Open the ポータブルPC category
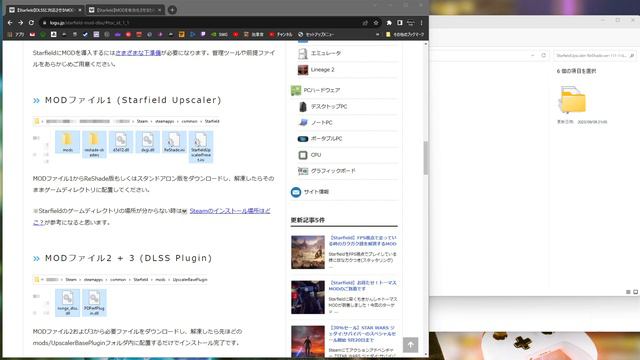640x360 pixels. (x=327, y=138)
